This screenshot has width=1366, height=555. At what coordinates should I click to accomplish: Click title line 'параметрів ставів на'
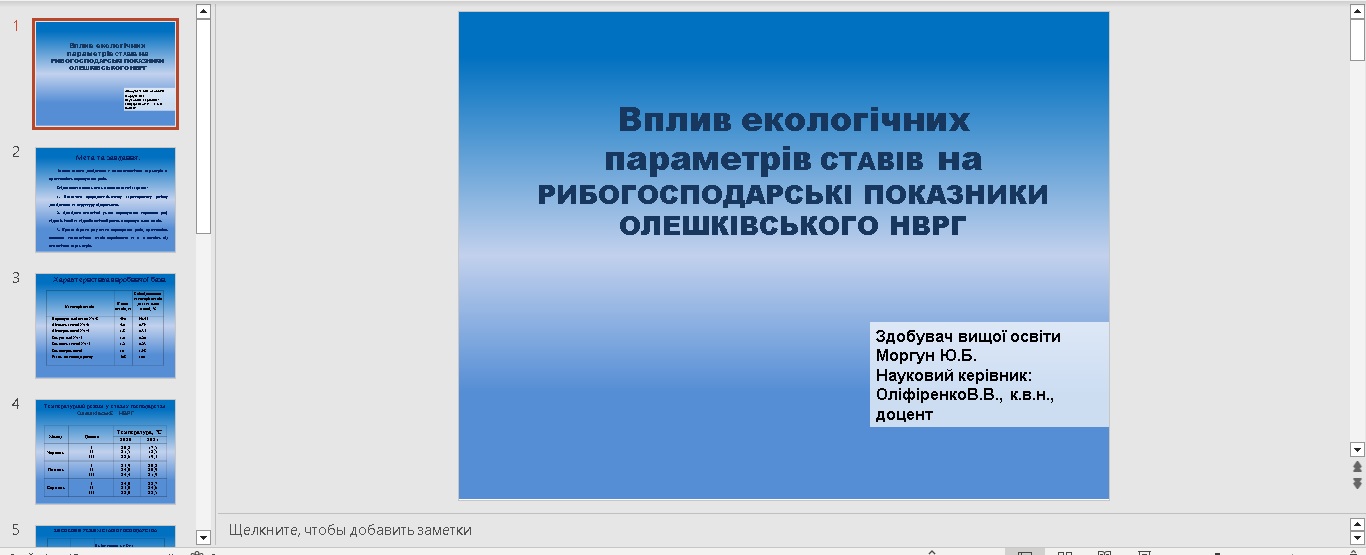(x=794, y=158)
